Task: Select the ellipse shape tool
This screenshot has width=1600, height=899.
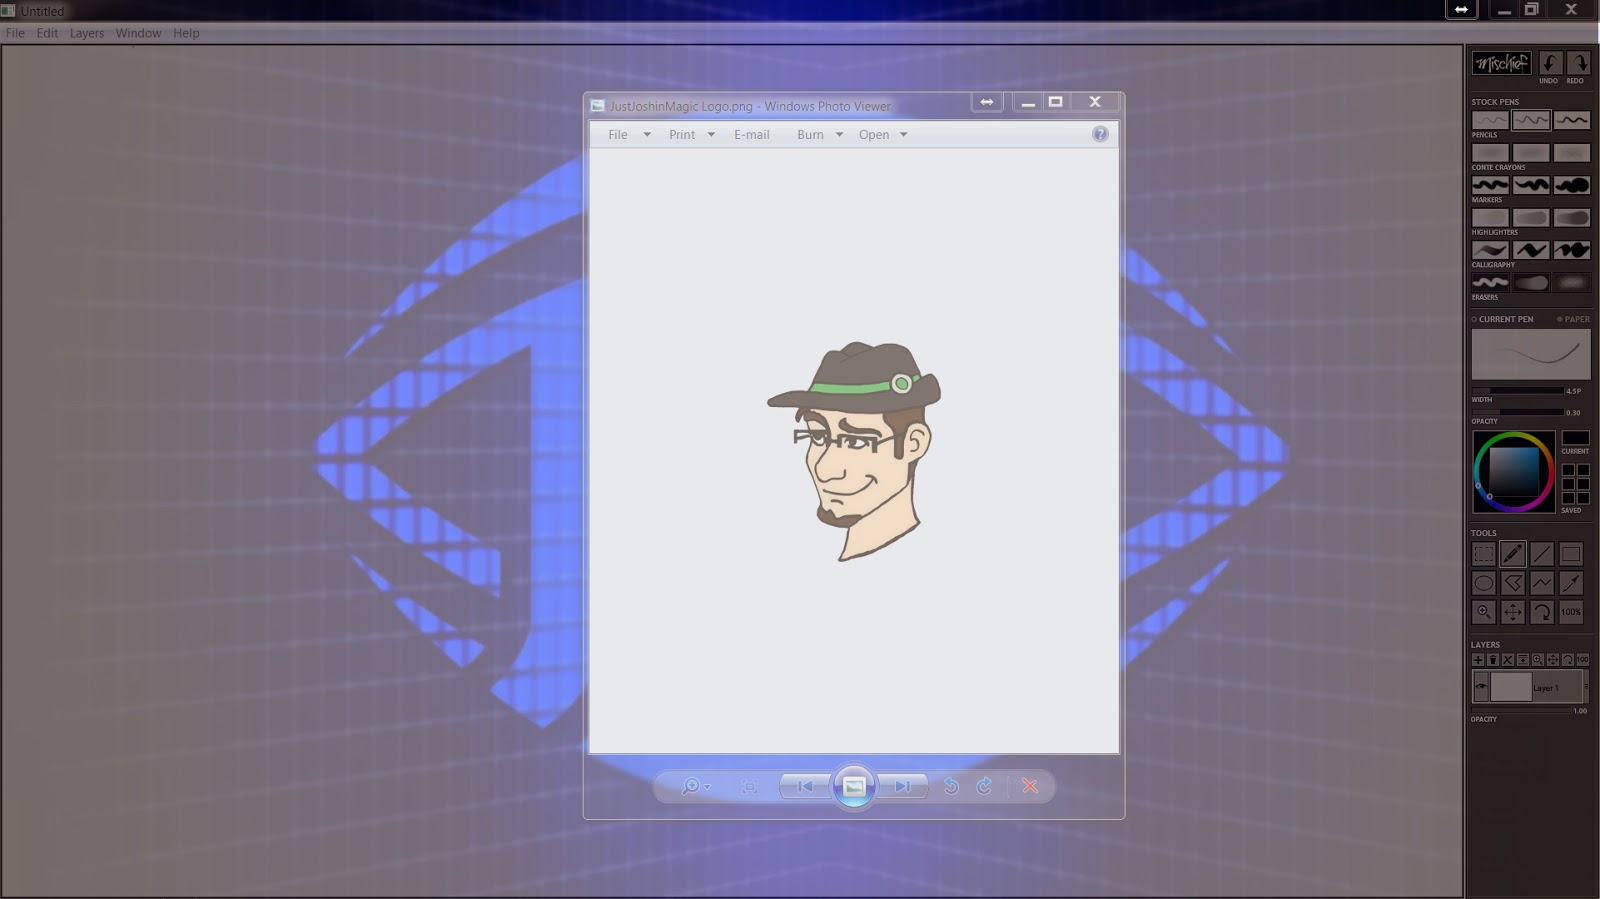Action: (x=1484, y=583)
